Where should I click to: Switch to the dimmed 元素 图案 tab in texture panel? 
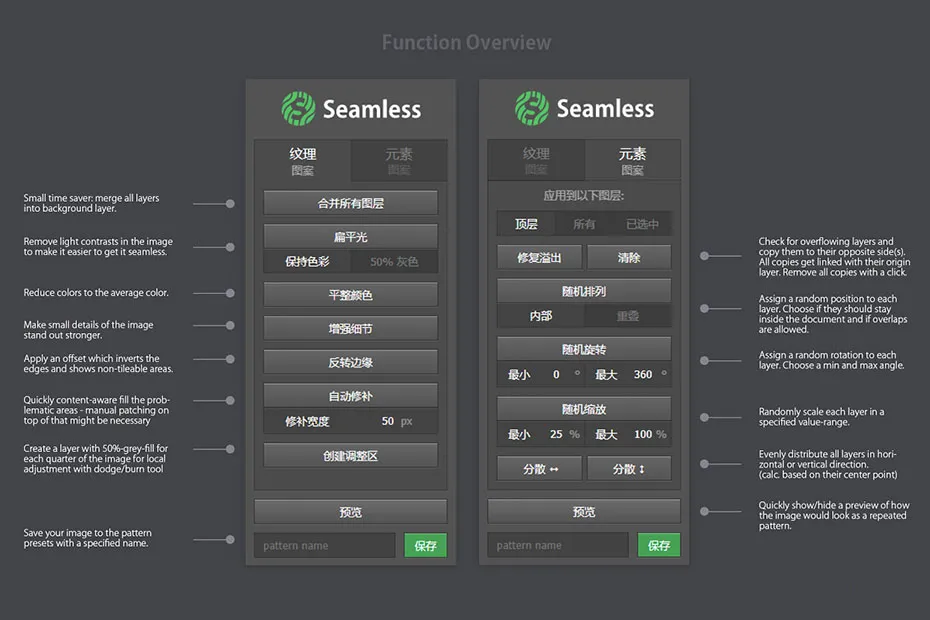[x=399, y=161]
